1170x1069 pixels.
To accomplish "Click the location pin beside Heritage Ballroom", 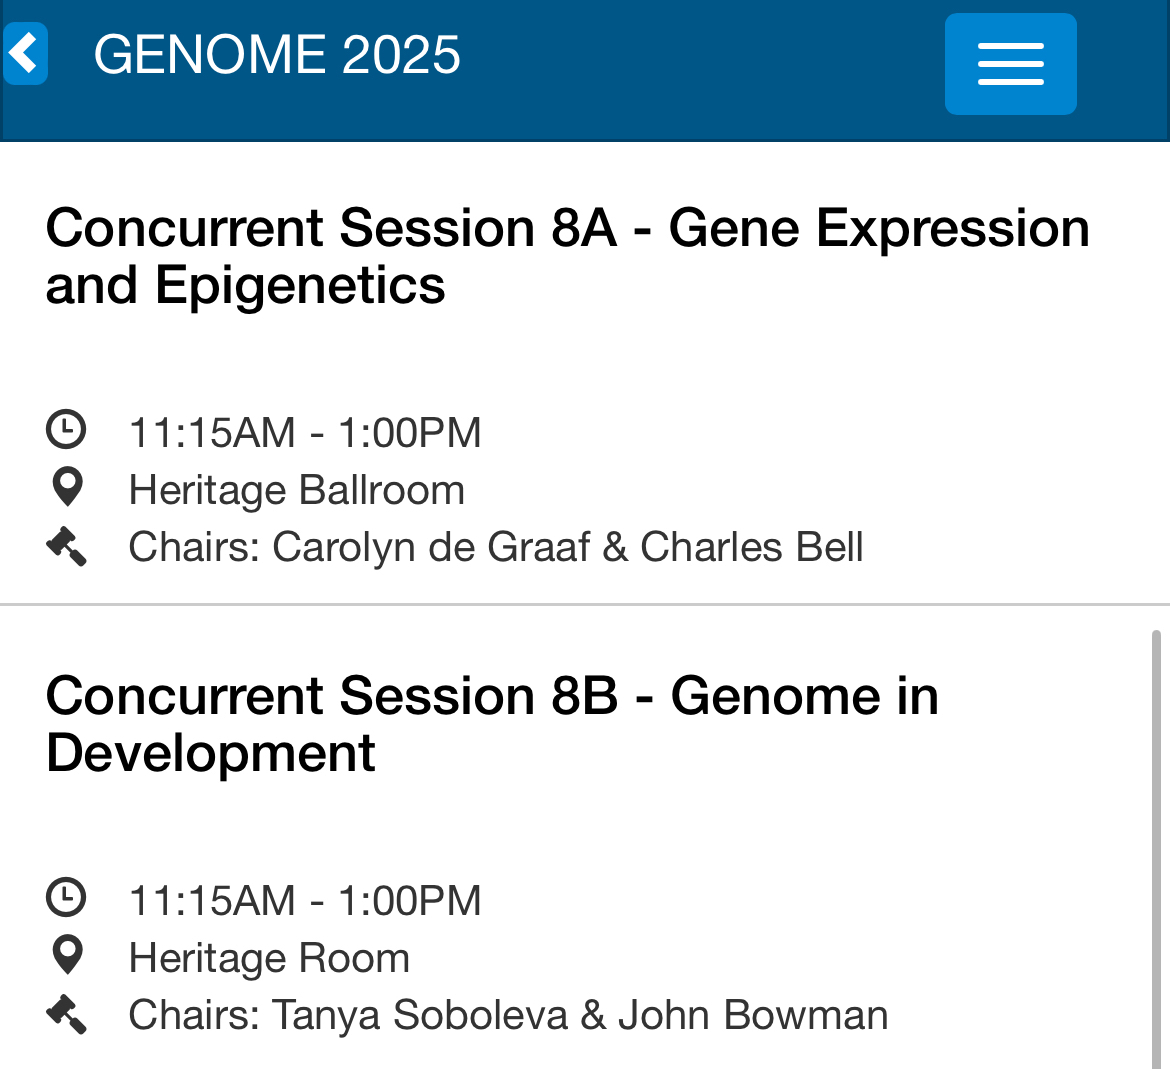I will point(67,488).
